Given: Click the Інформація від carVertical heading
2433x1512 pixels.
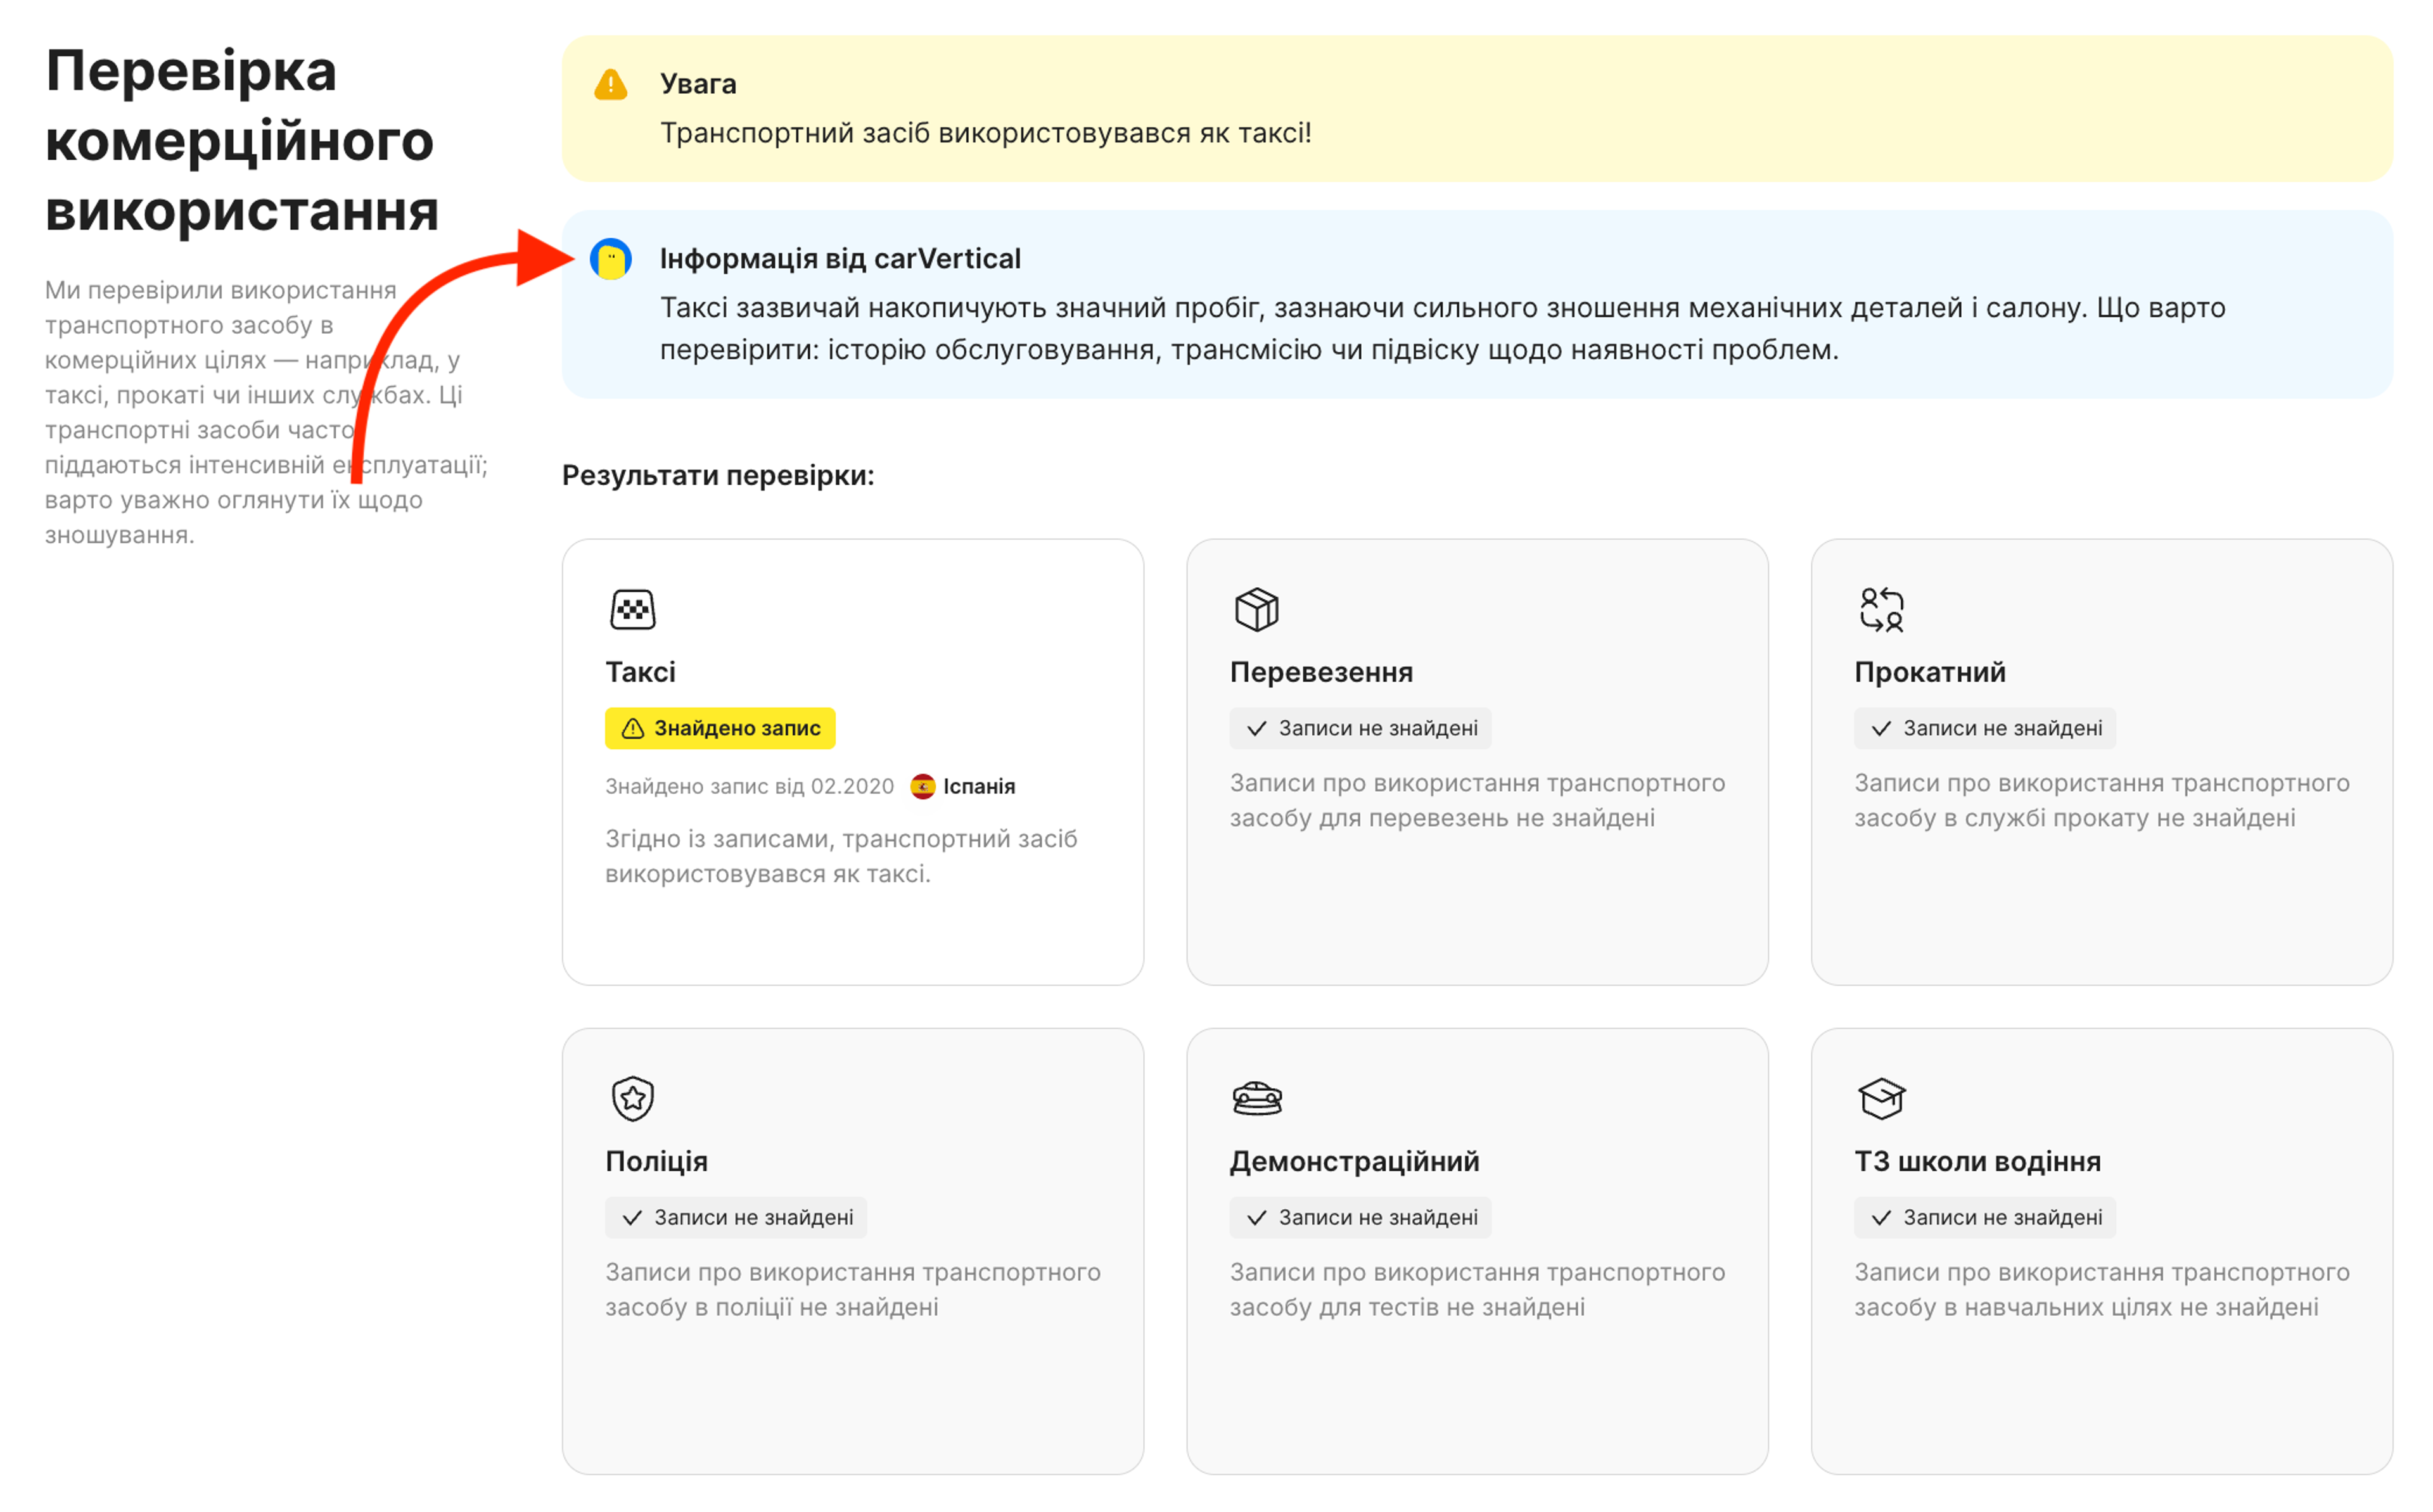Looking at the screenshot, I should point(840,259).
